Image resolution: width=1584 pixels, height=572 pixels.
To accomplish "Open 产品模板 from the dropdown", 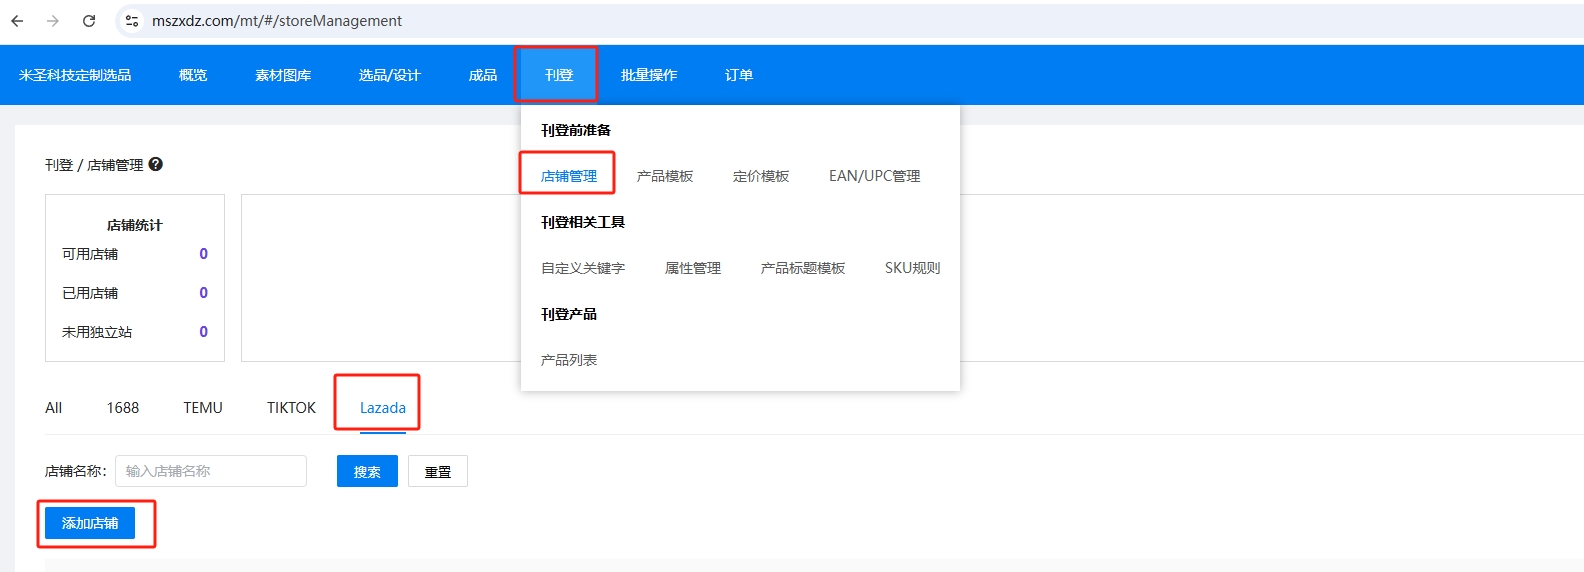I will pyautogui.click(x=664, y=176).
